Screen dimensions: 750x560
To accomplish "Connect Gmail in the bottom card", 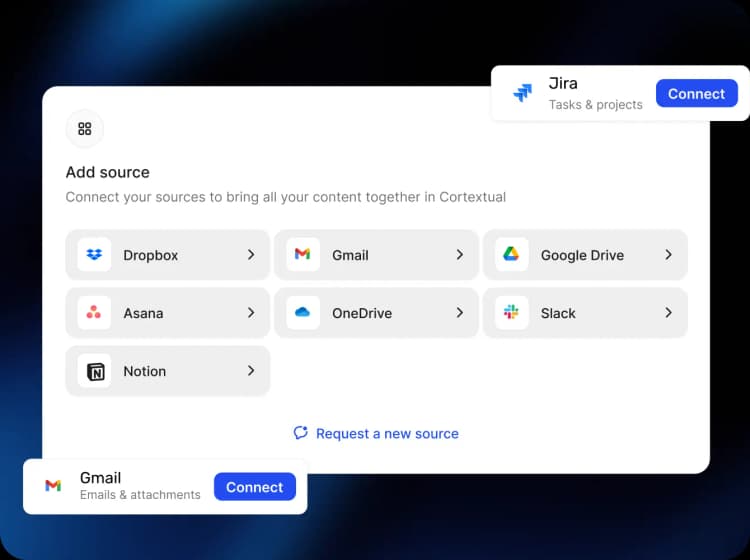I will click(254, 487).
